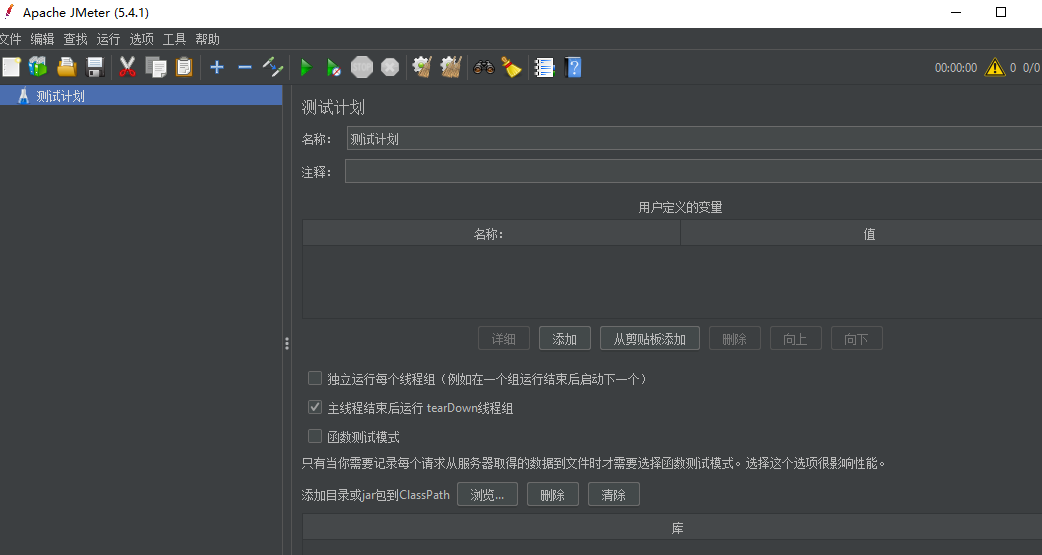Screen dimensions: 1042x555
Task: Toggle 主线程结束后运行 tearDown线程组 checkbox
Action: click(315, 407)
